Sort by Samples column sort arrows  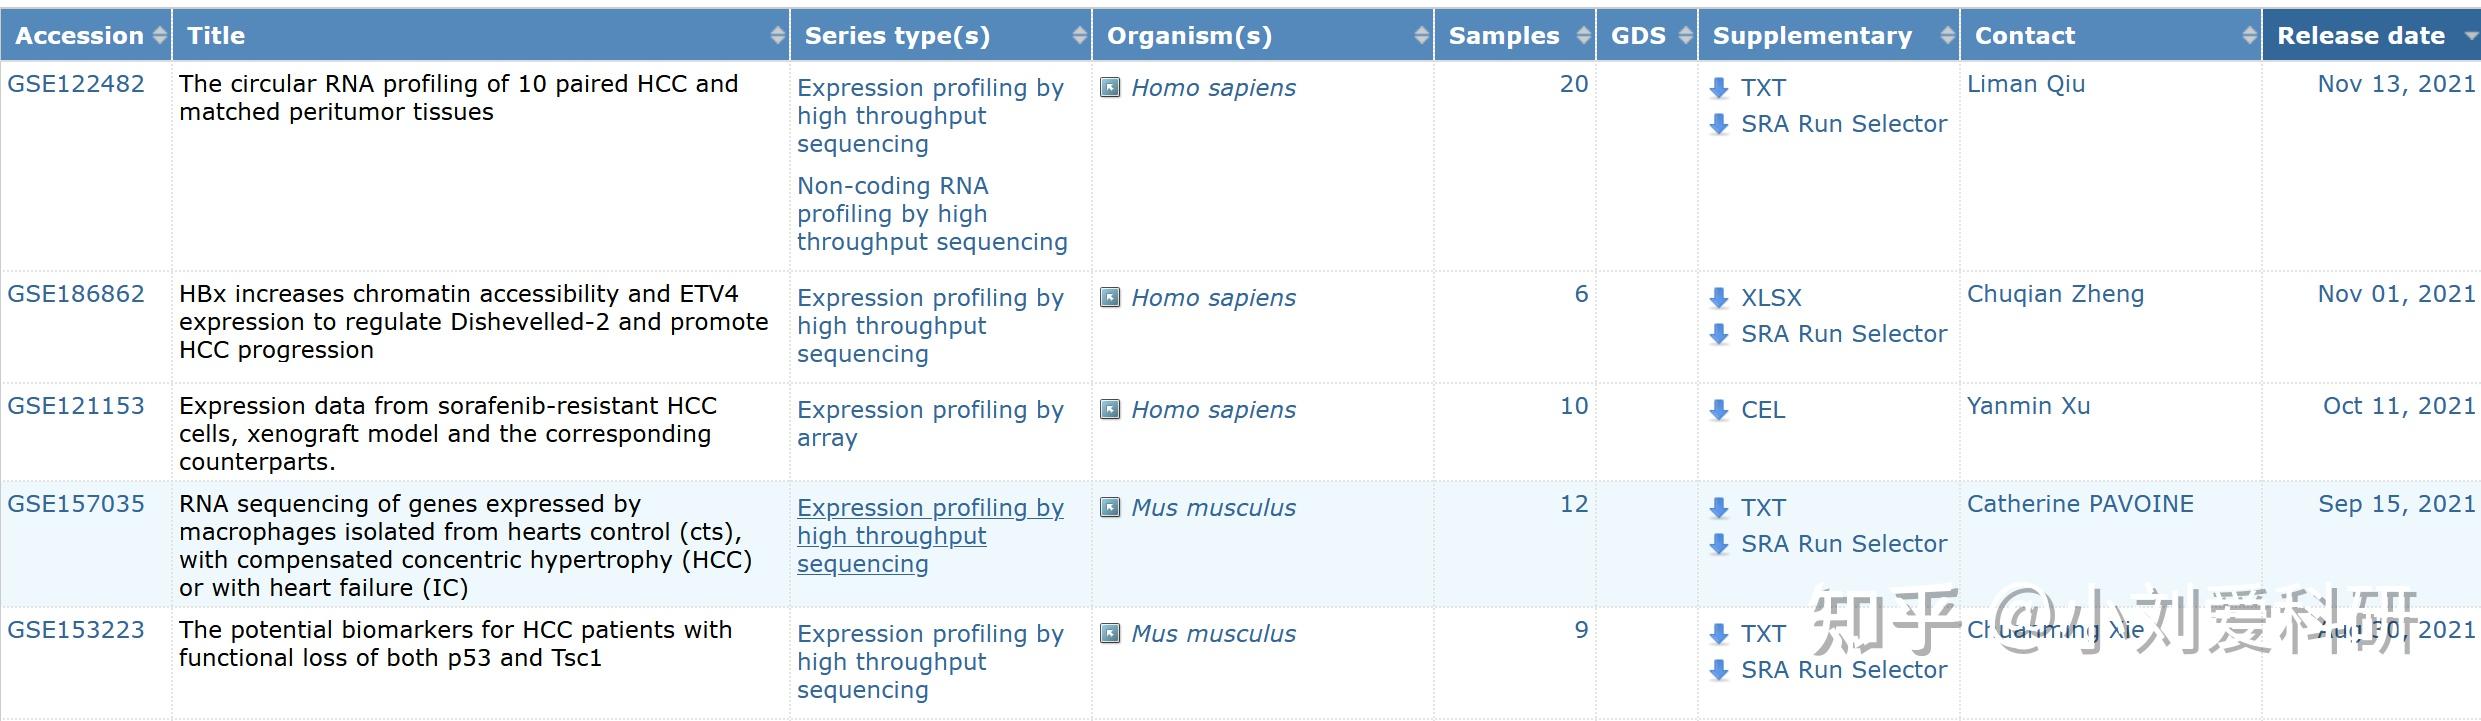(1583, 36)
